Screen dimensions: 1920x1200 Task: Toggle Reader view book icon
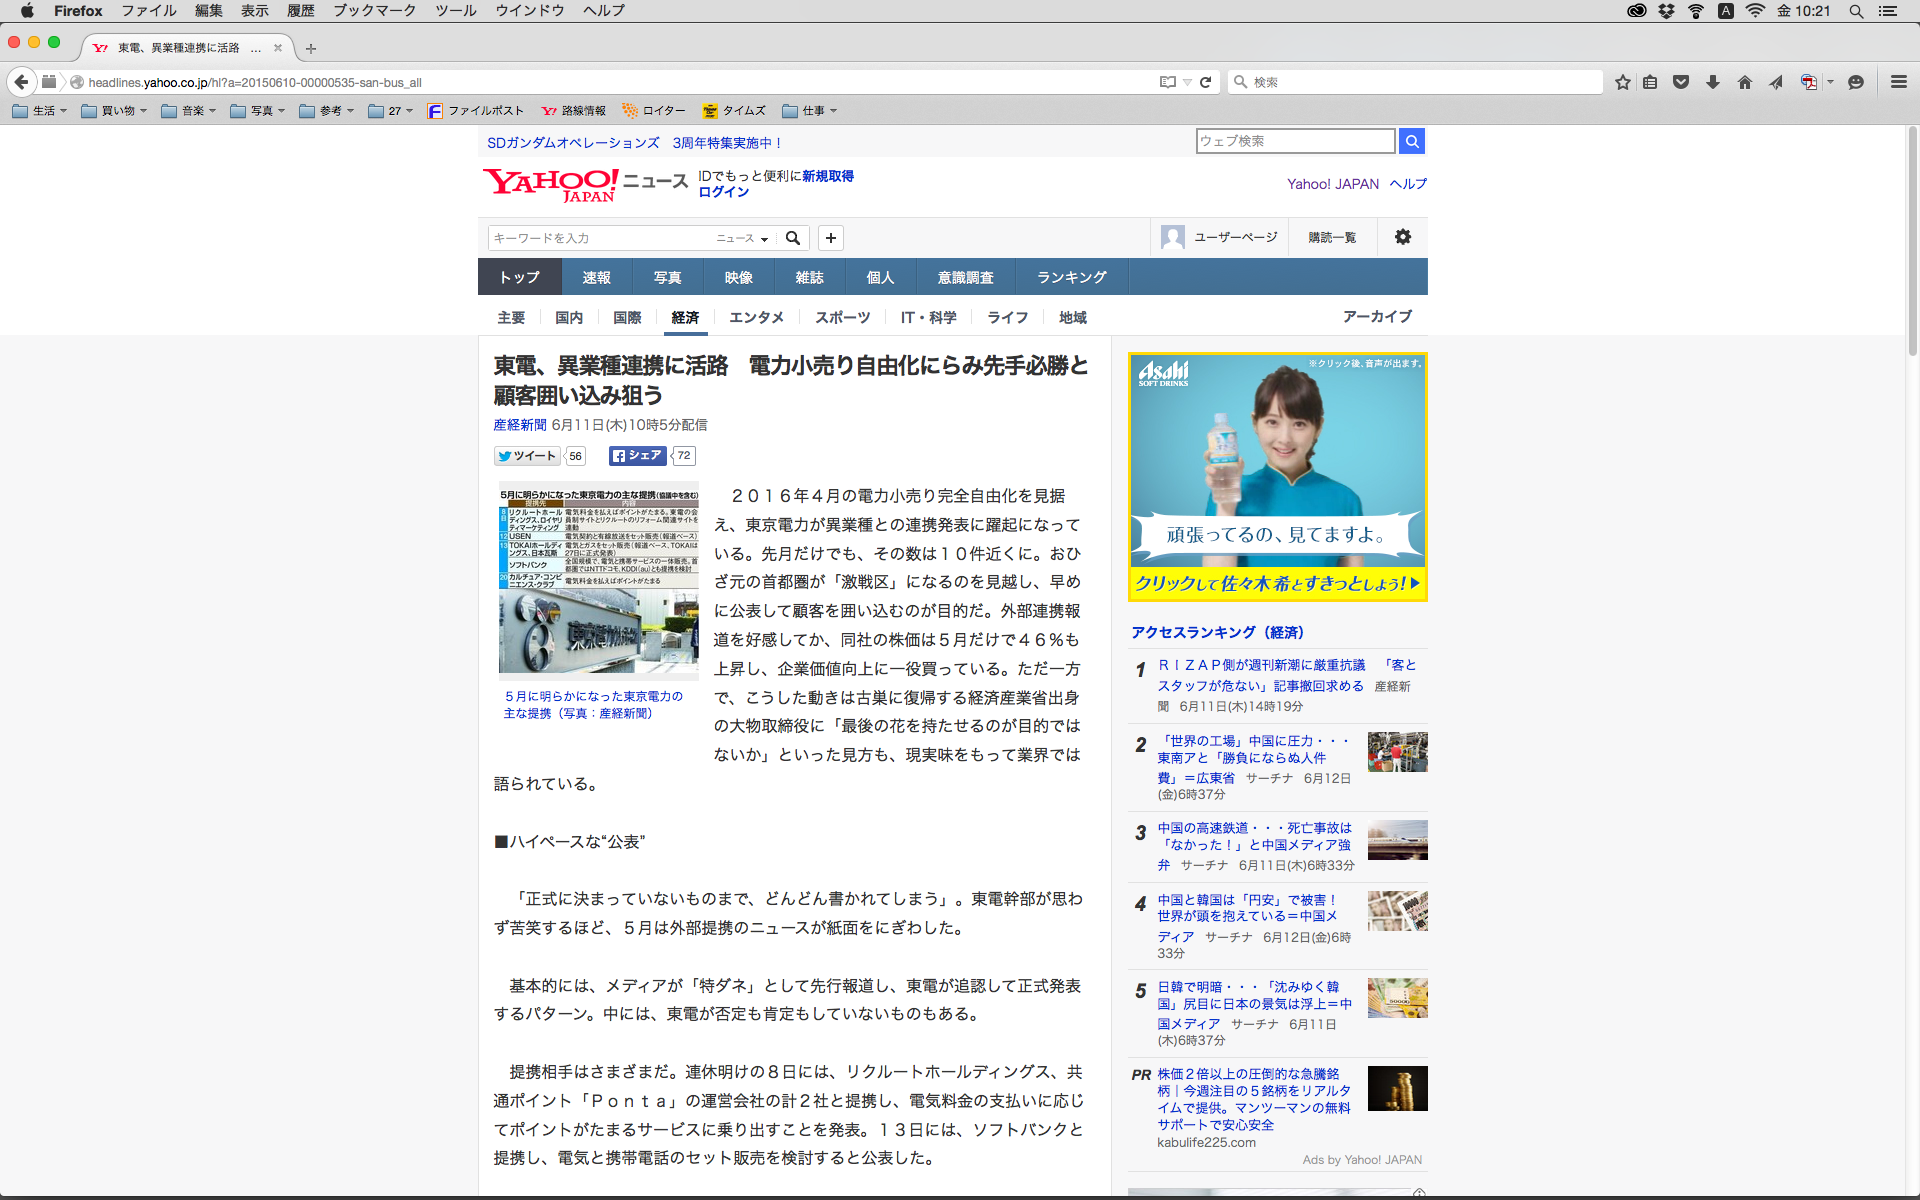(1167, 82)
